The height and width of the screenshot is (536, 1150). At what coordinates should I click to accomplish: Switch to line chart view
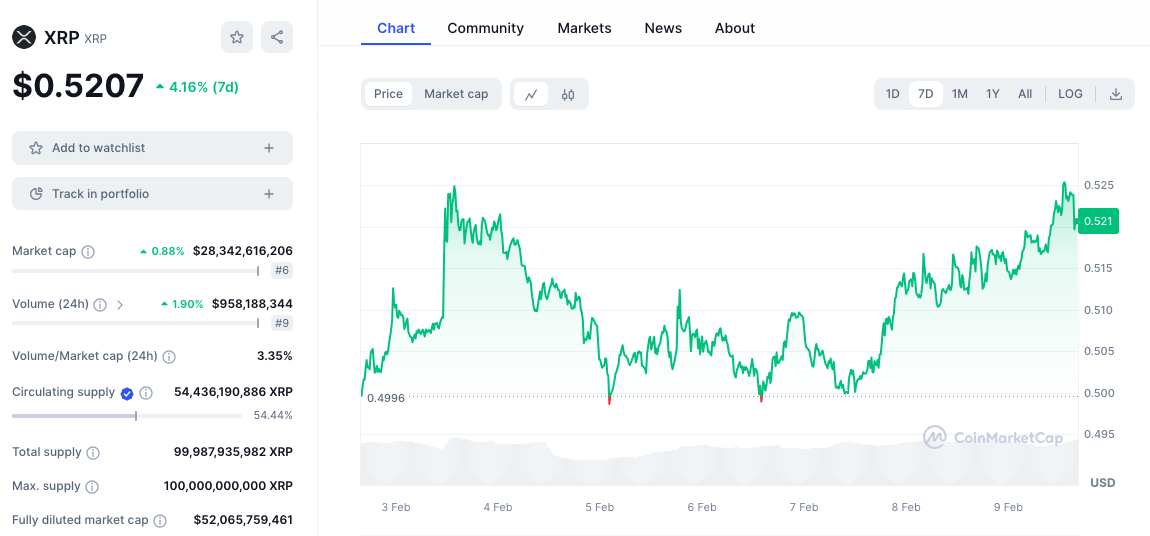531,94
